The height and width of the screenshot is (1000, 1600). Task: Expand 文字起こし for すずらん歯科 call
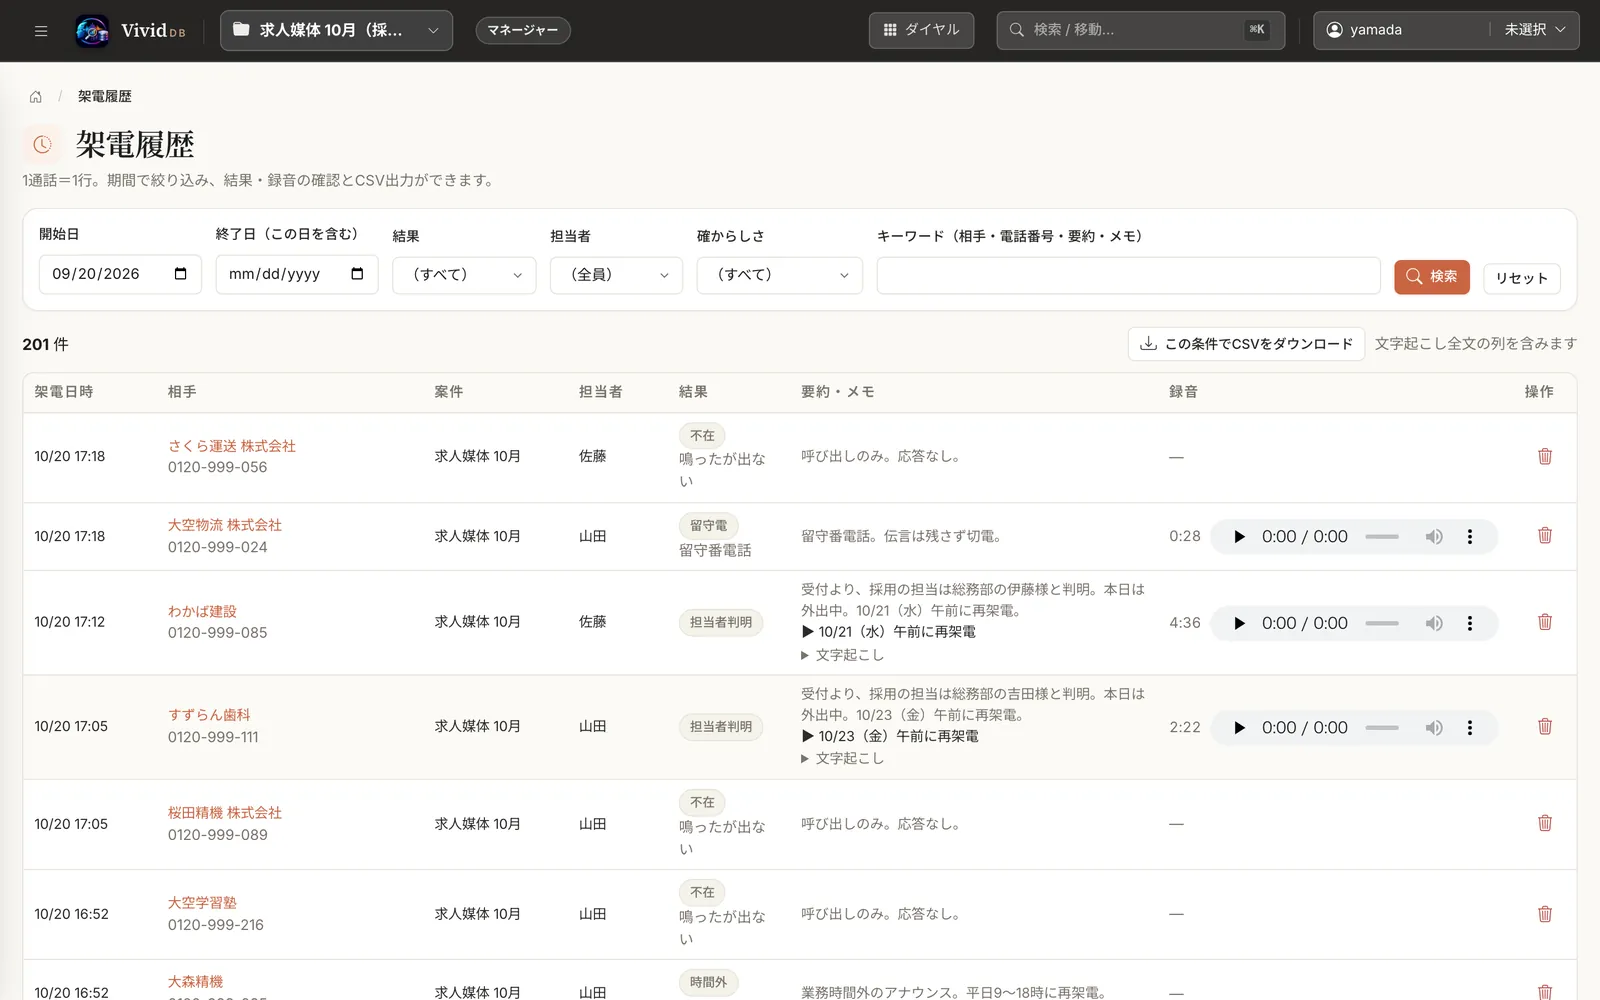tap(843, 758)
